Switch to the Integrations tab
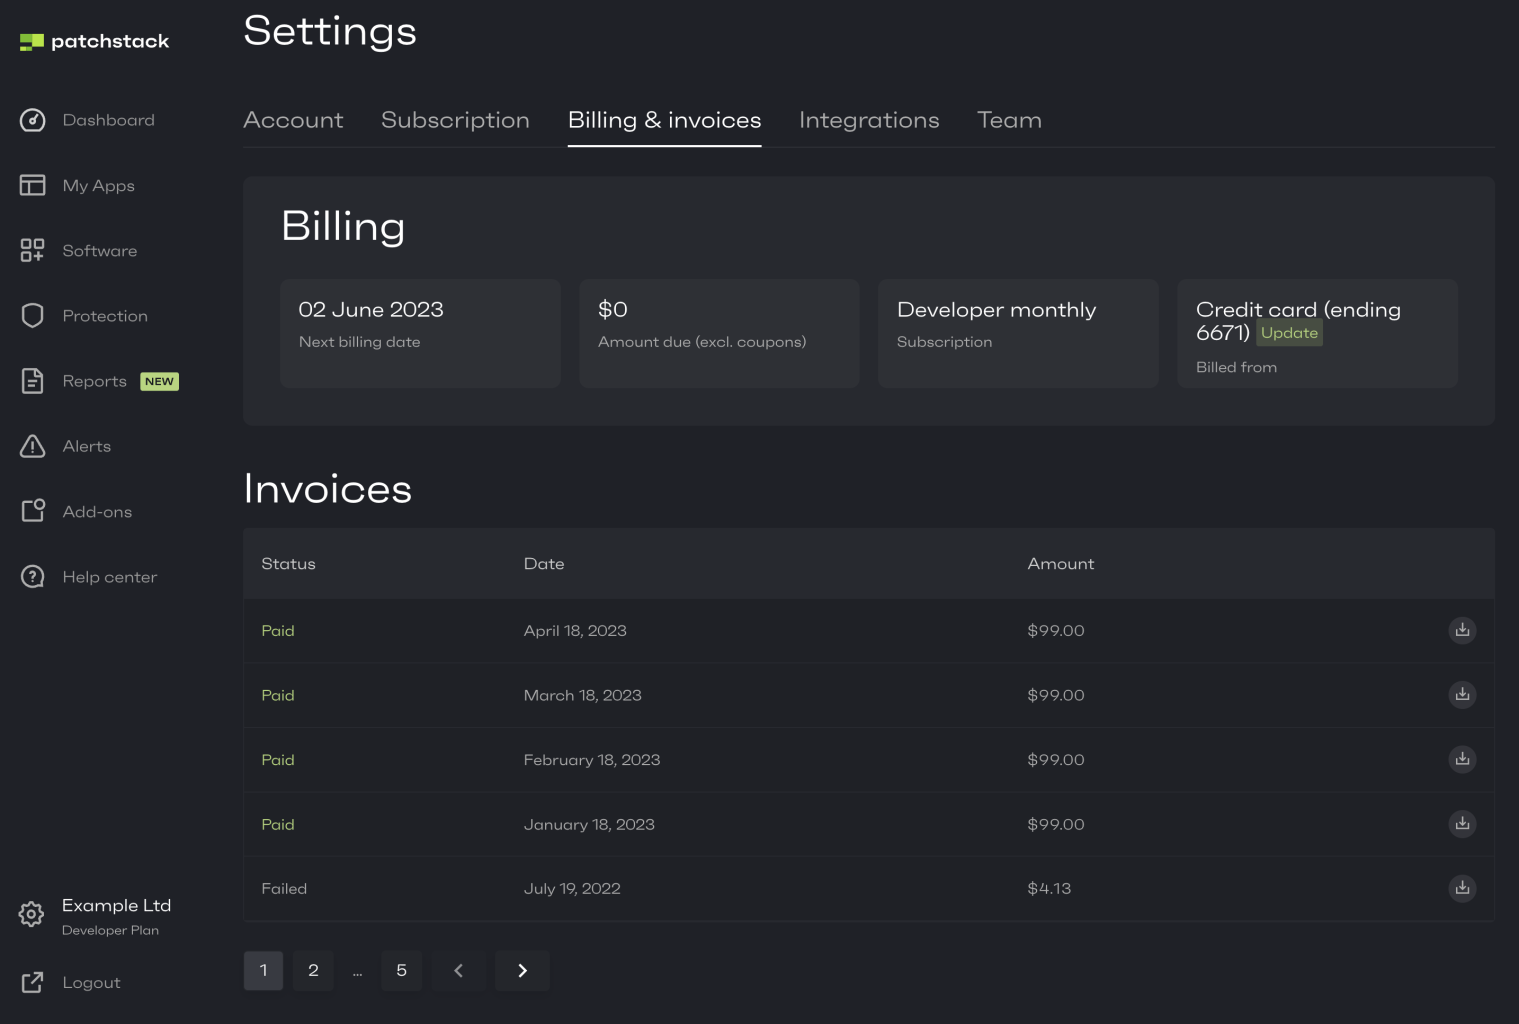The width and height of the screenshot is (1519, 1024). [869, 120]
